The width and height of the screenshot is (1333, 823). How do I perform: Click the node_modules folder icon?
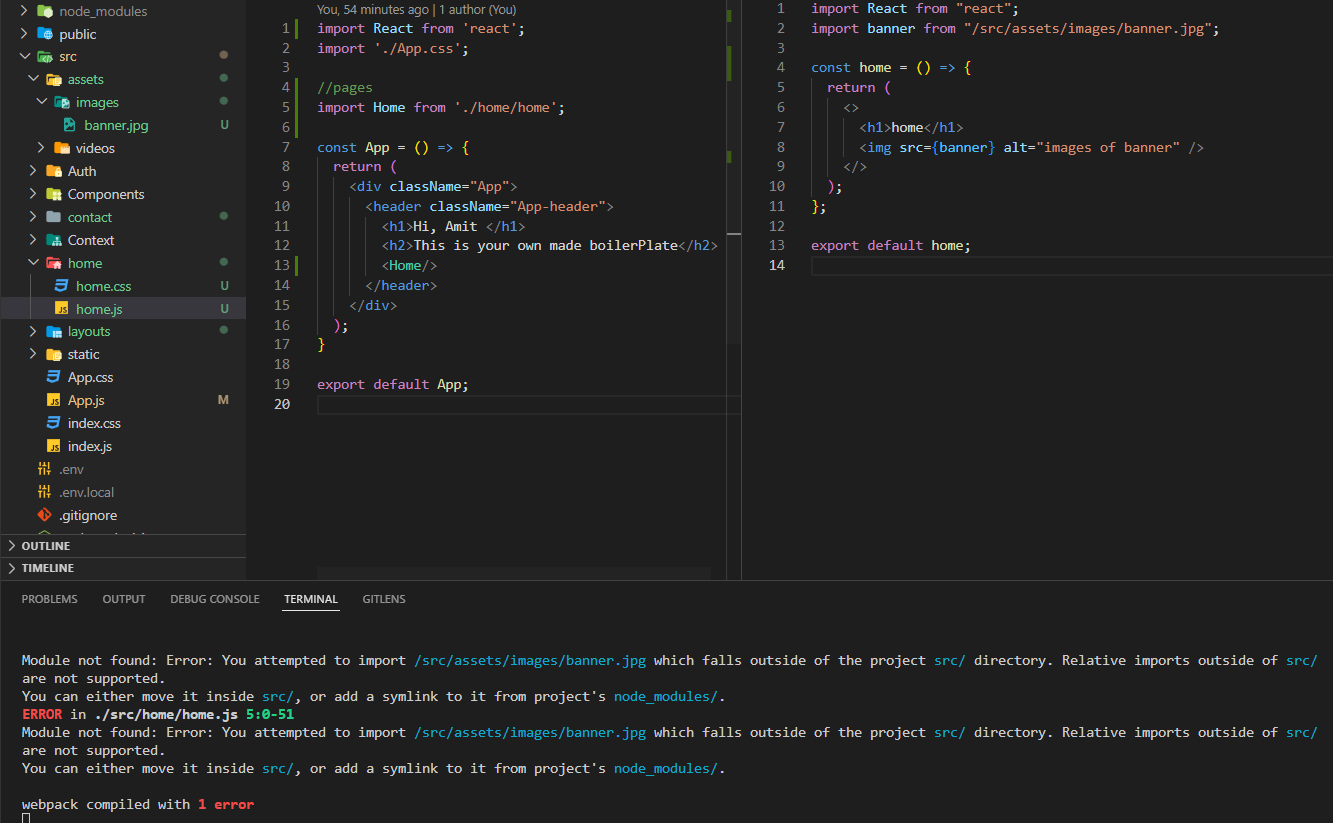pos(45,11)
